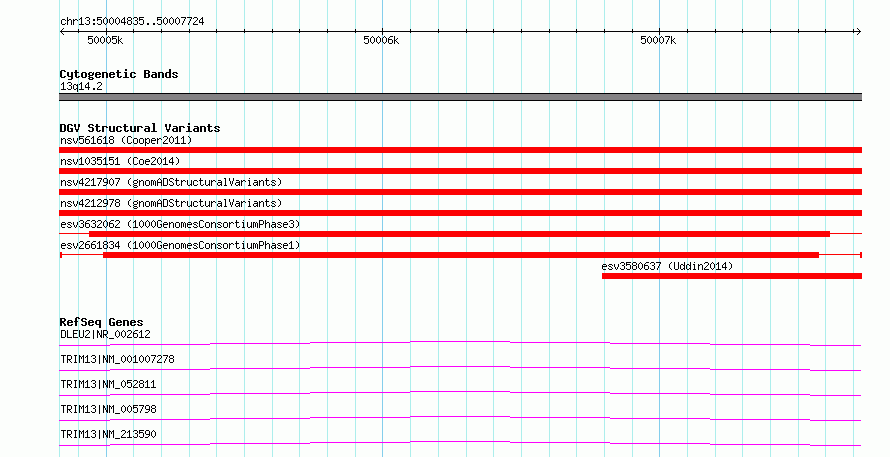Click the 50006k ruler tick label

381,40
